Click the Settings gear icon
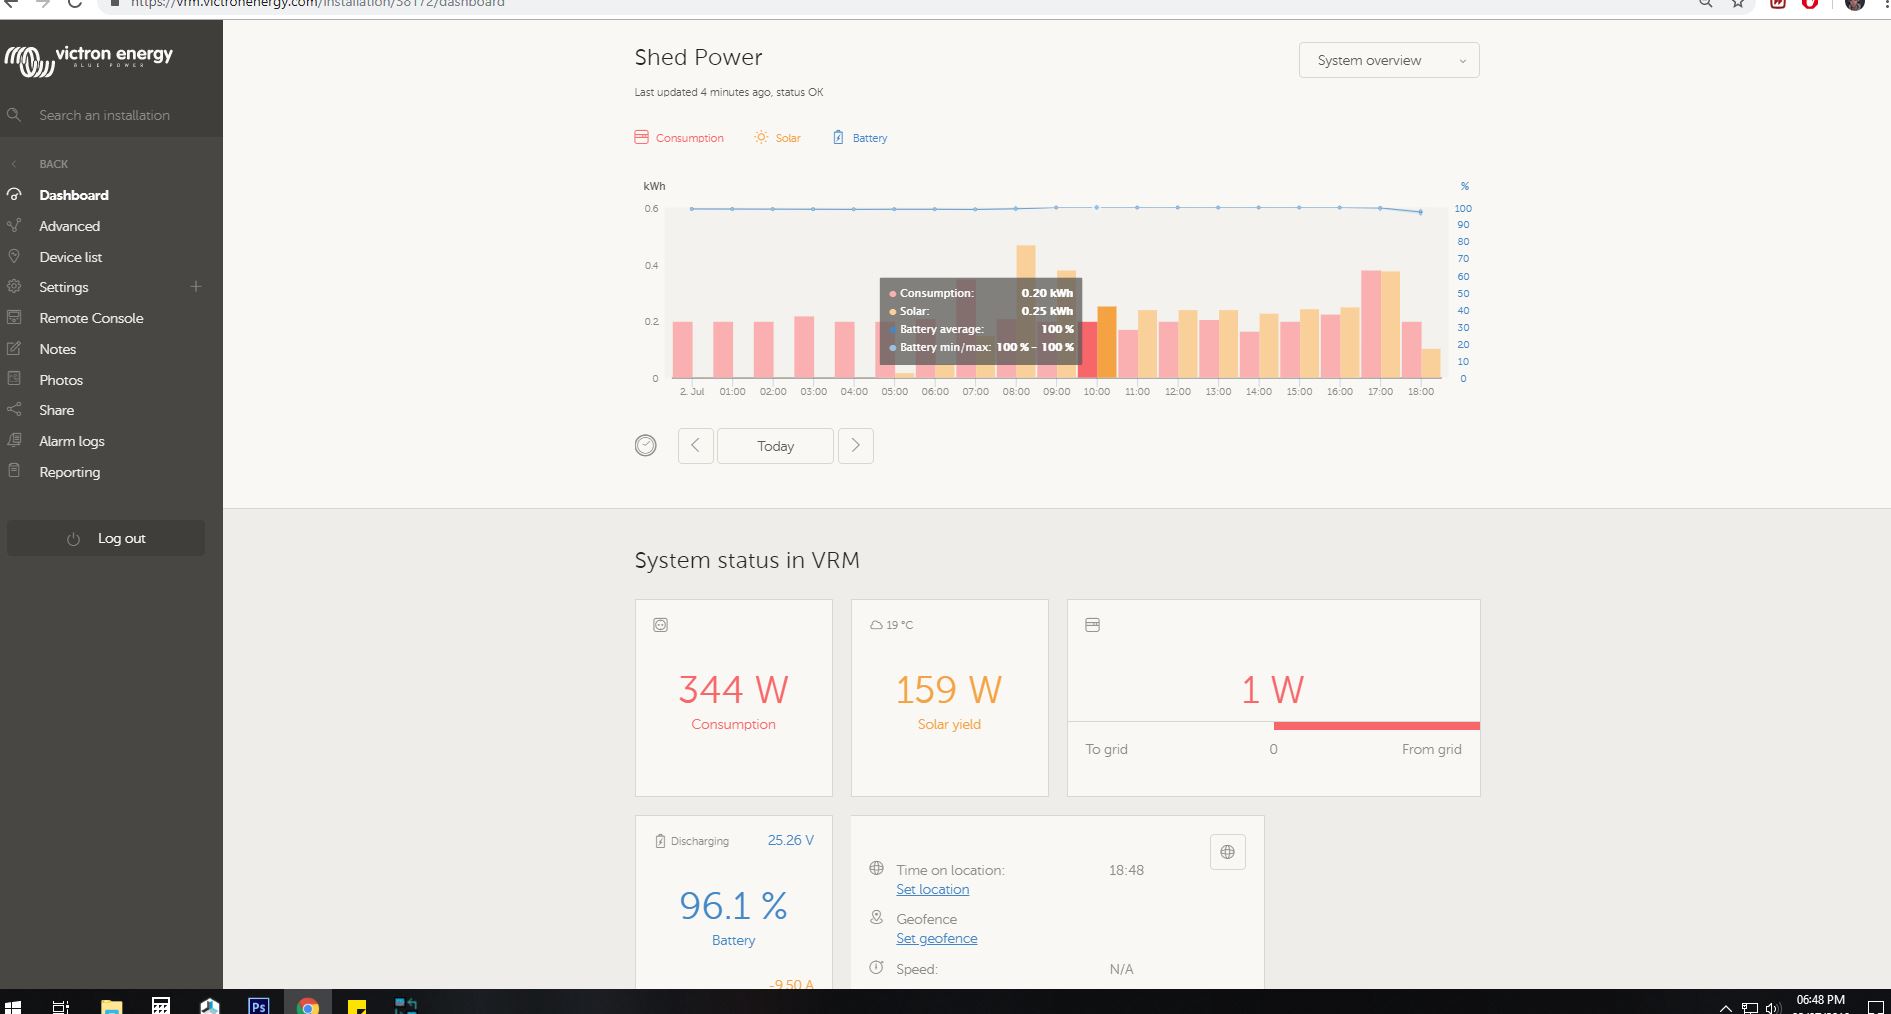 14,286
